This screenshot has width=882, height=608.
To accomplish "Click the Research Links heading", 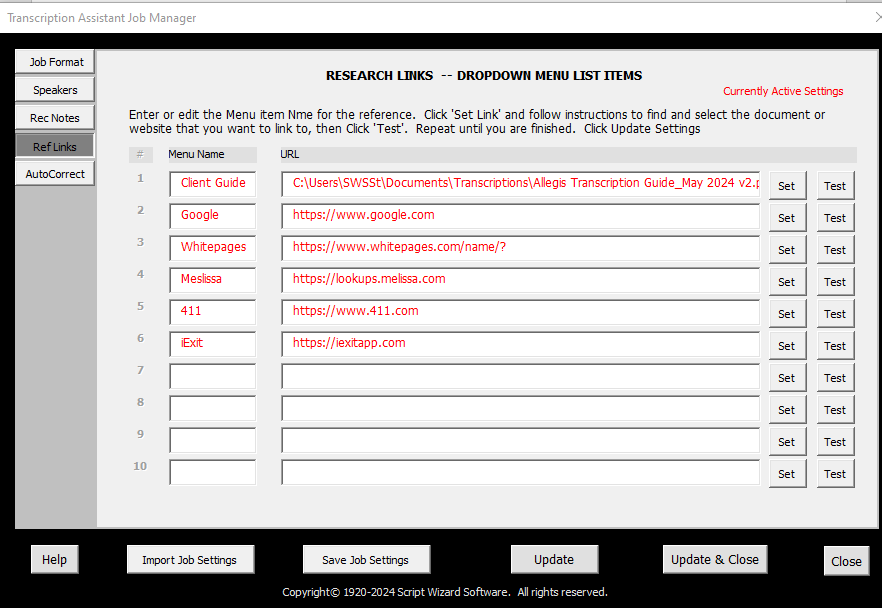I will click(484, 75).
